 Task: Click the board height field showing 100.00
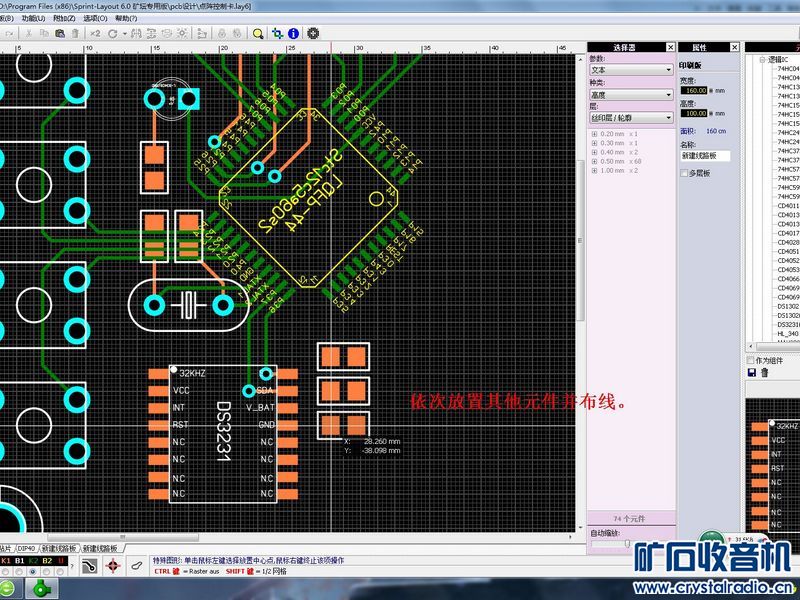point(694,113)
